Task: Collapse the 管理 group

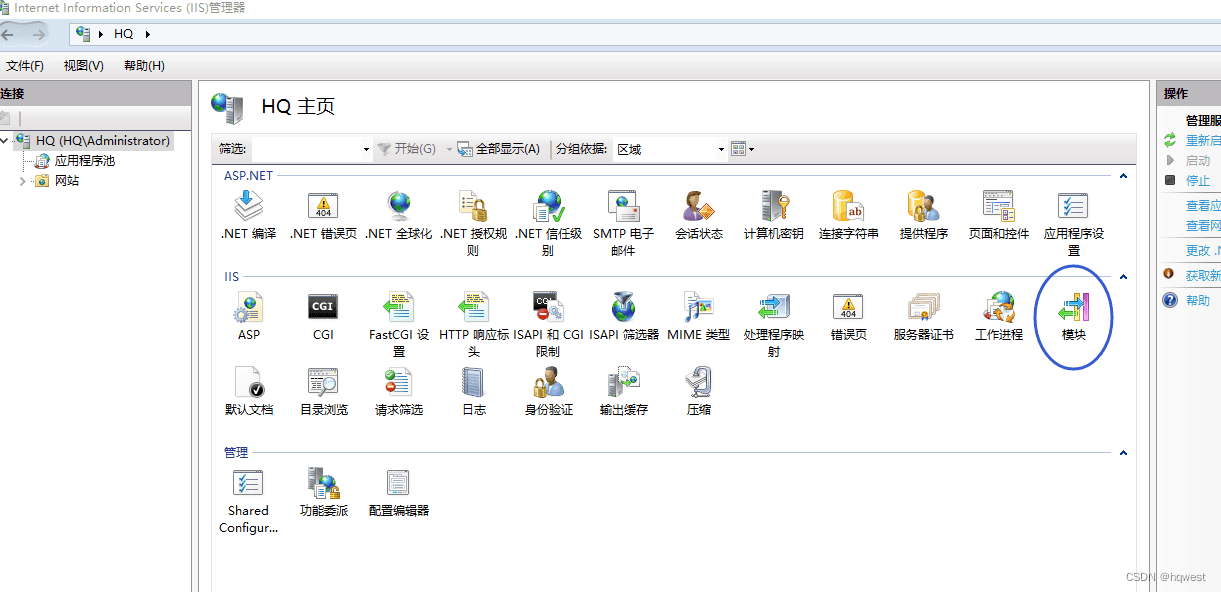Action: (1123, 453)
